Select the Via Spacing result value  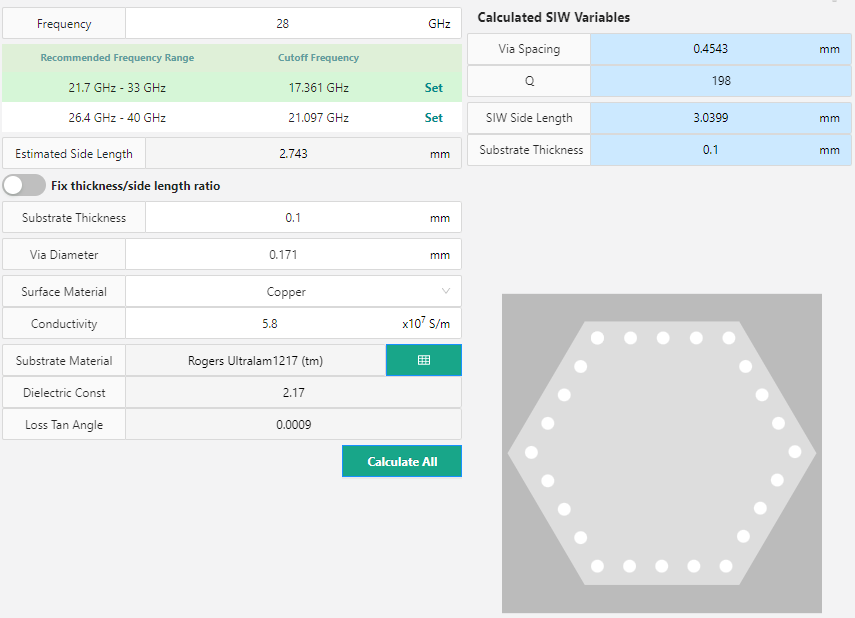pos(710,48)
